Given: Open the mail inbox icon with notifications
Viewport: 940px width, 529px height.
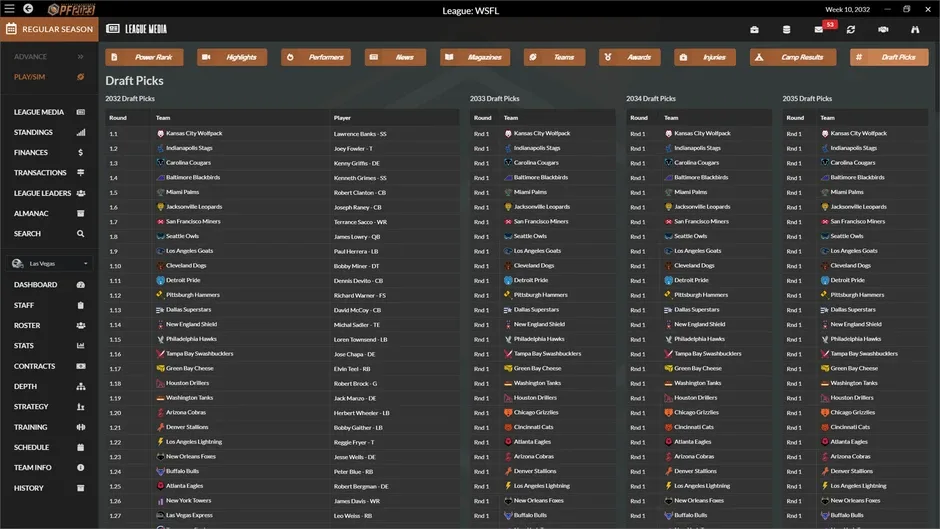Looking at the screenshot, I should click(818, 29).
